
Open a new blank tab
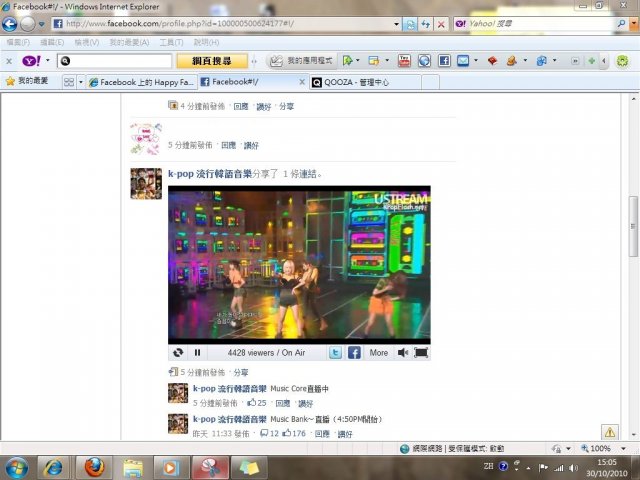coord(430,82)
